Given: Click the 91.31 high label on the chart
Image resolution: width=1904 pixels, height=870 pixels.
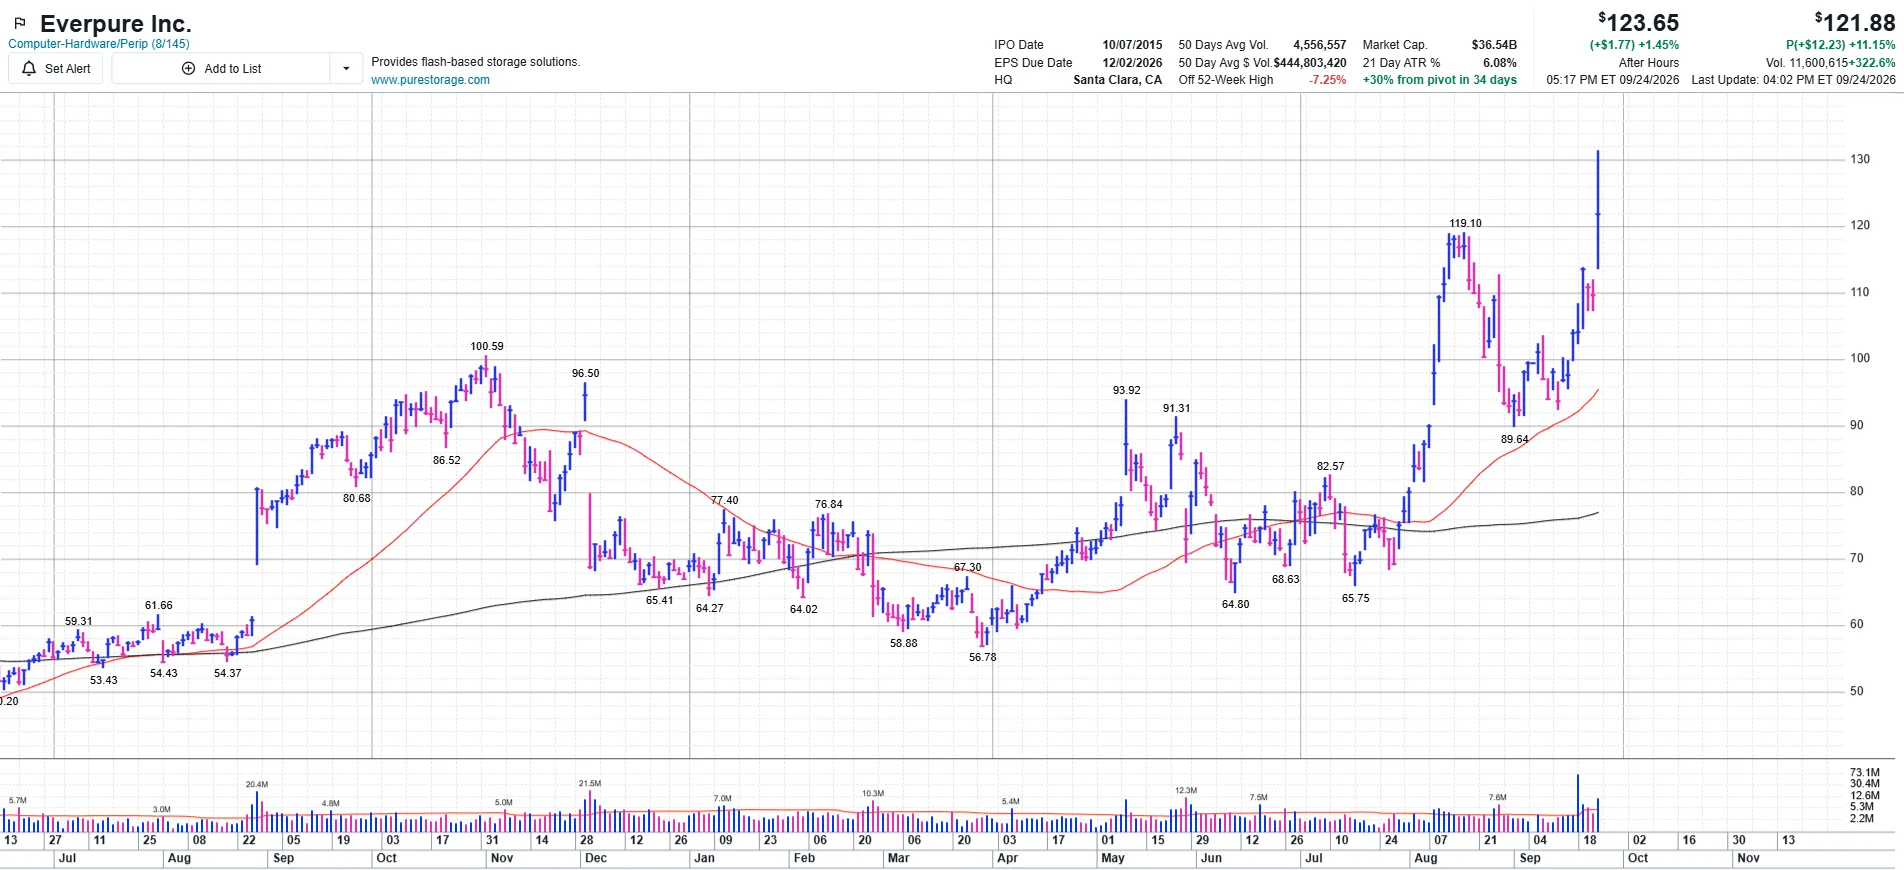Looking at the screenshot, I should pos(1177,409).
